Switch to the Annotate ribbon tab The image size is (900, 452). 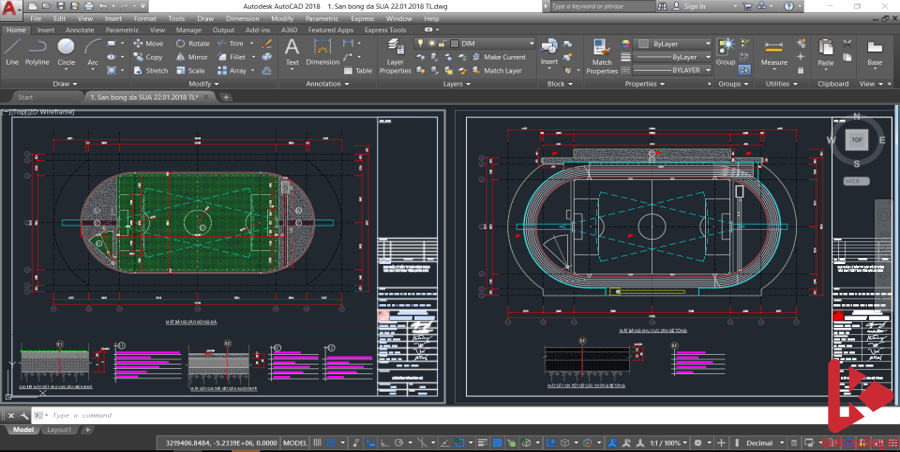[80, 30]
